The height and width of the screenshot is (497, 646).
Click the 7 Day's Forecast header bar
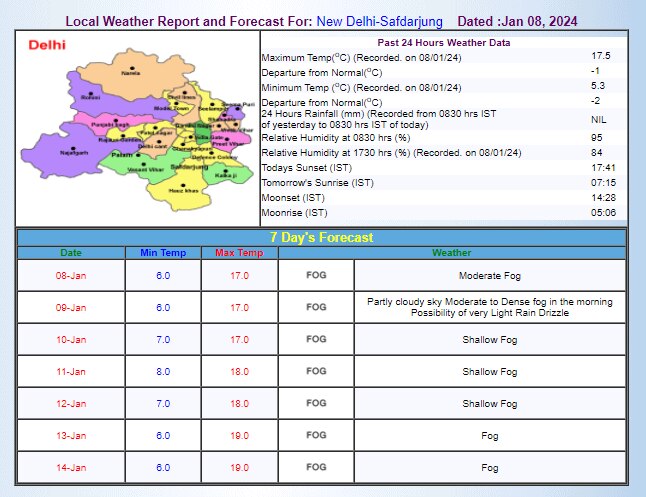click(x=321, y=237)
